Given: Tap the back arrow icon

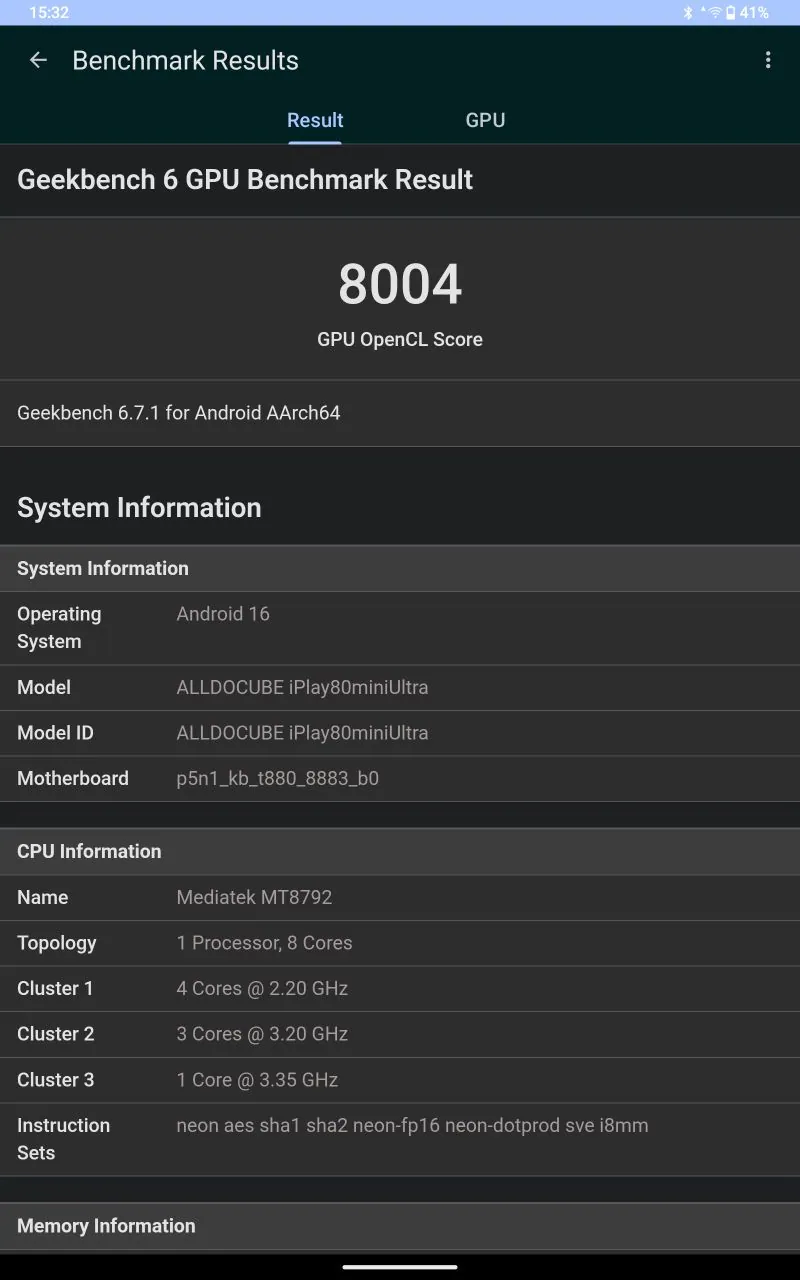Looking at the screenshot, I should pos(38,60).
